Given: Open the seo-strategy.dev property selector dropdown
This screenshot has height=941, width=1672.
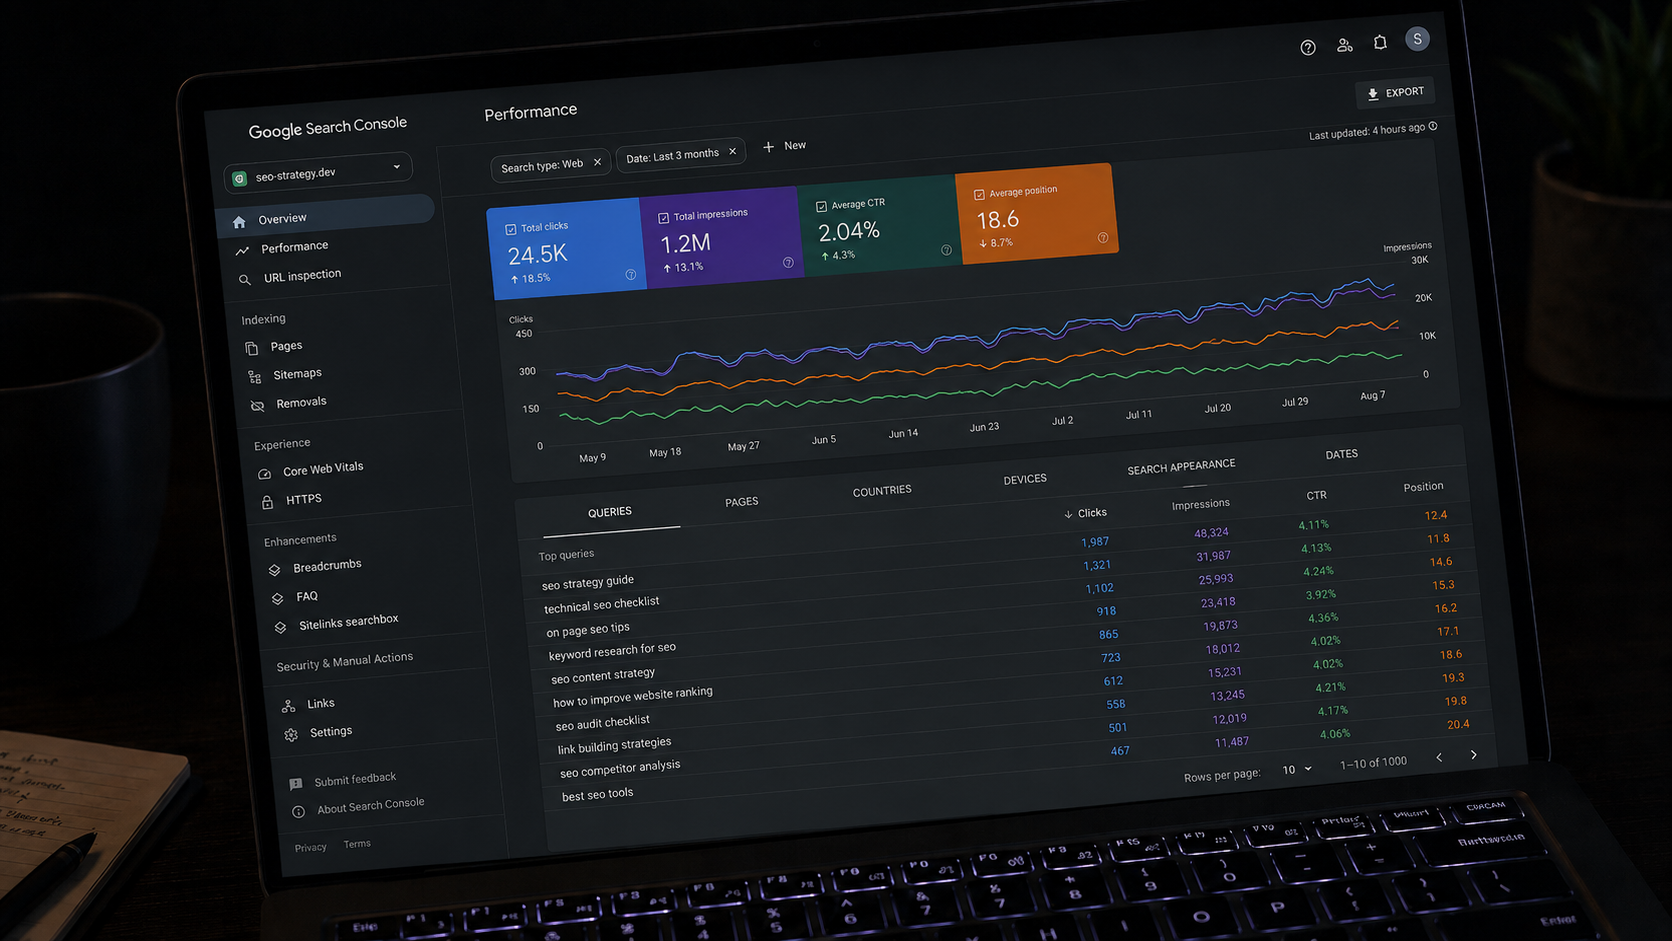Looking at the screenshot, I should coord(318,172).
